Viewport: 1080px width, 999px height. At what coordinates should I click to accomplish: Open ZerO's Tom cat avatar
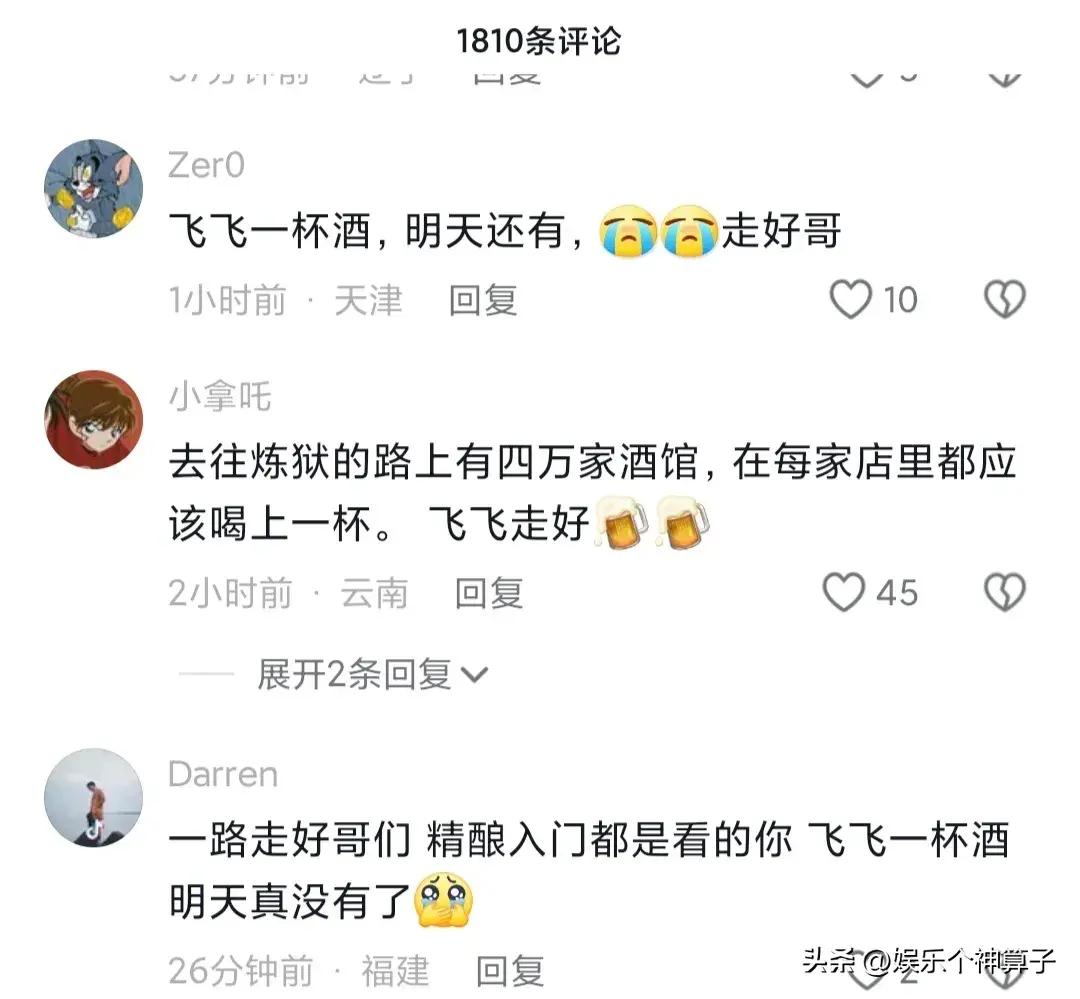94,189
